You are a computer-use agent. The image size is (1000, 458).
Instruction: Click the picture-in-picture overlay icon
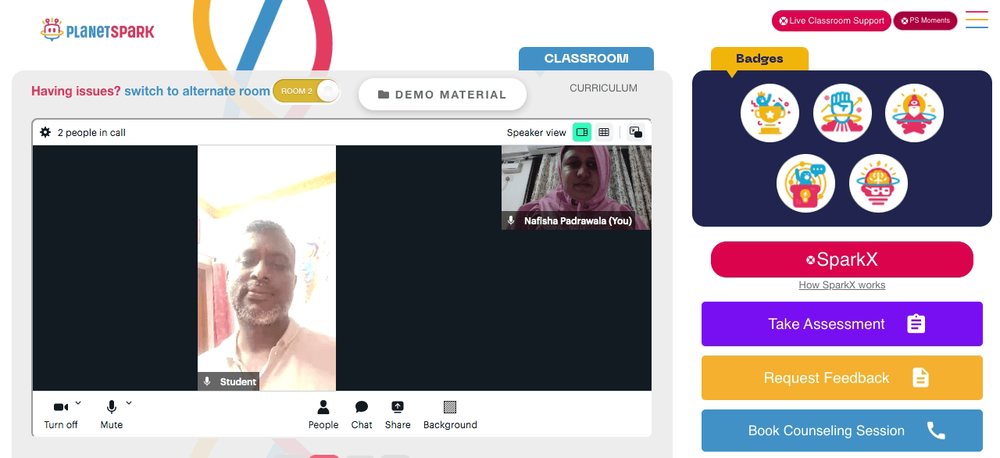pyautogui.click(x=635, y=132)
